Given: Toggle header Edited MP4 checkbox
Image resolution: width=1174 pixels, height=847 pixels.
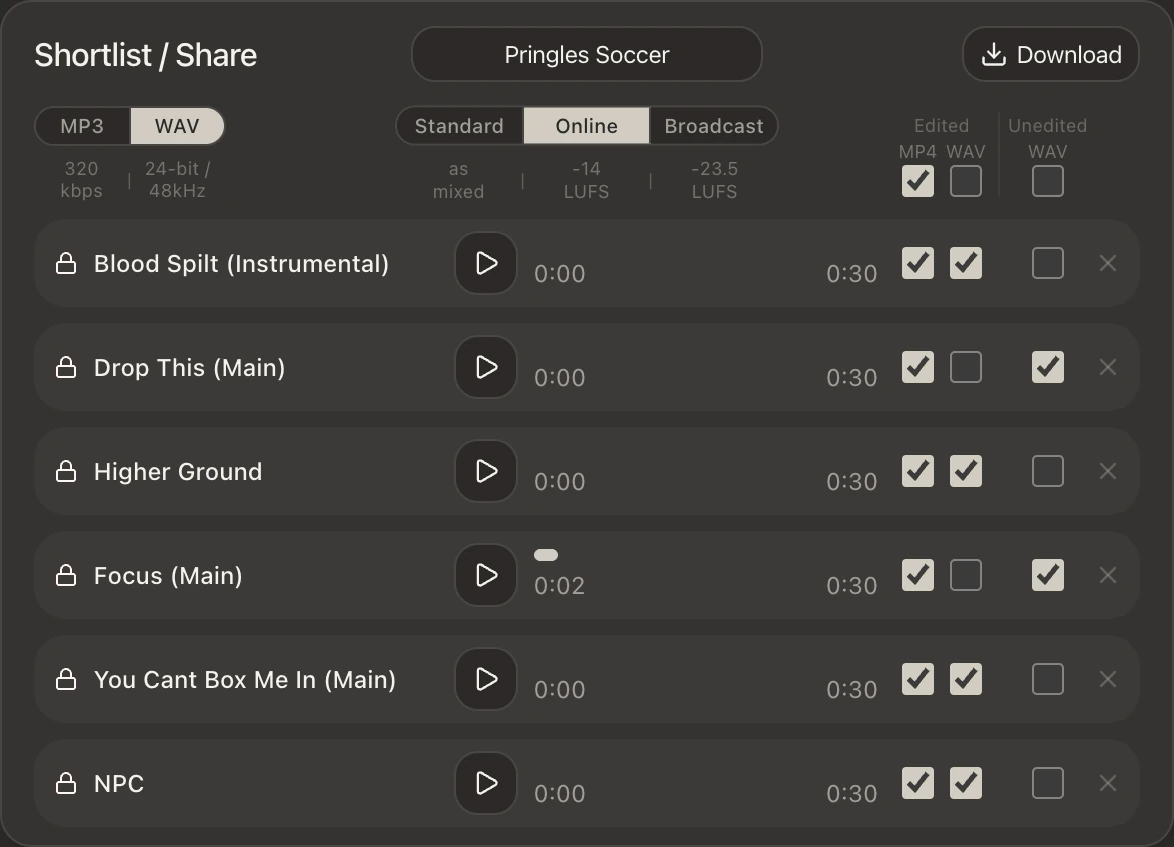Looking at the screenshot, I should (918, 181).
